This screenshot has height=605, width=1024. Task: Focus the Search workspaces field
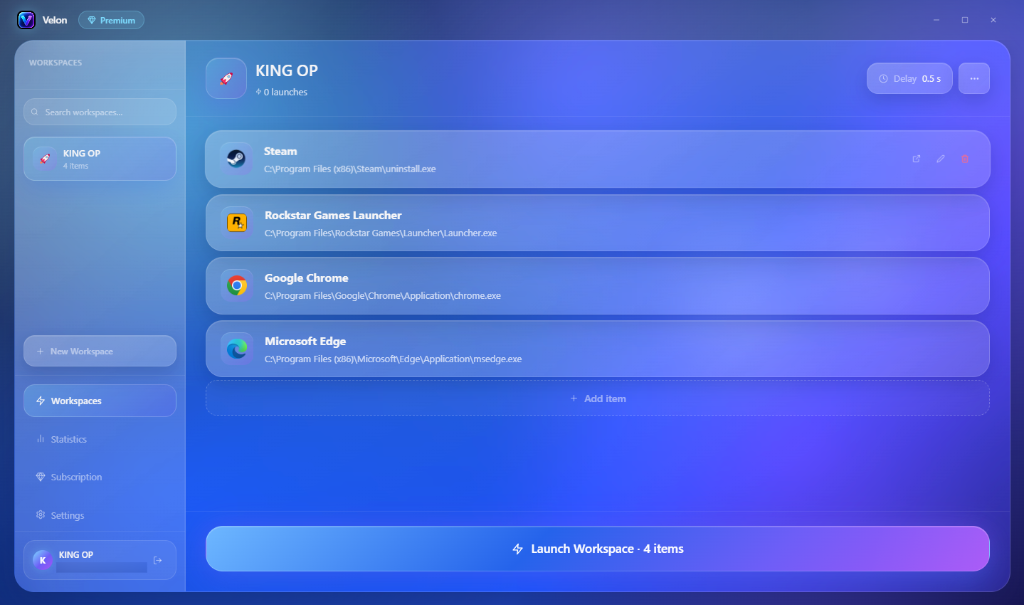tap(100, 112)
